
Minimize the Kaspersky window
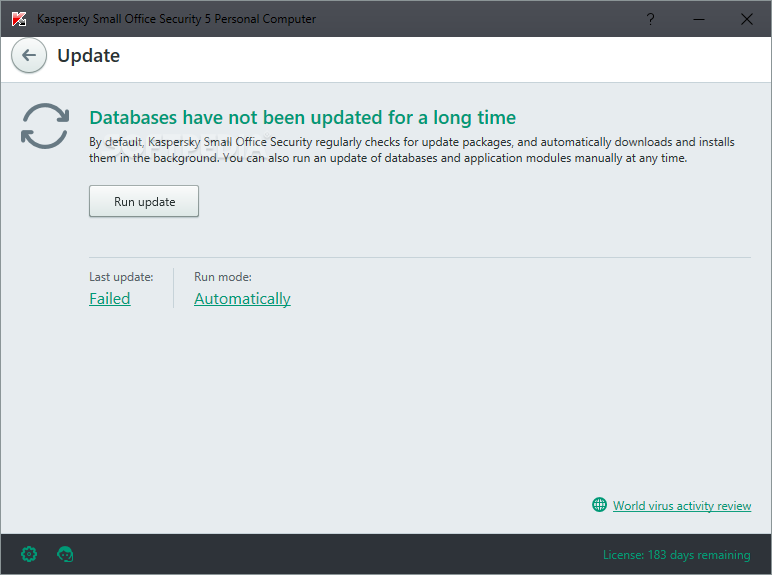[699, 19]
